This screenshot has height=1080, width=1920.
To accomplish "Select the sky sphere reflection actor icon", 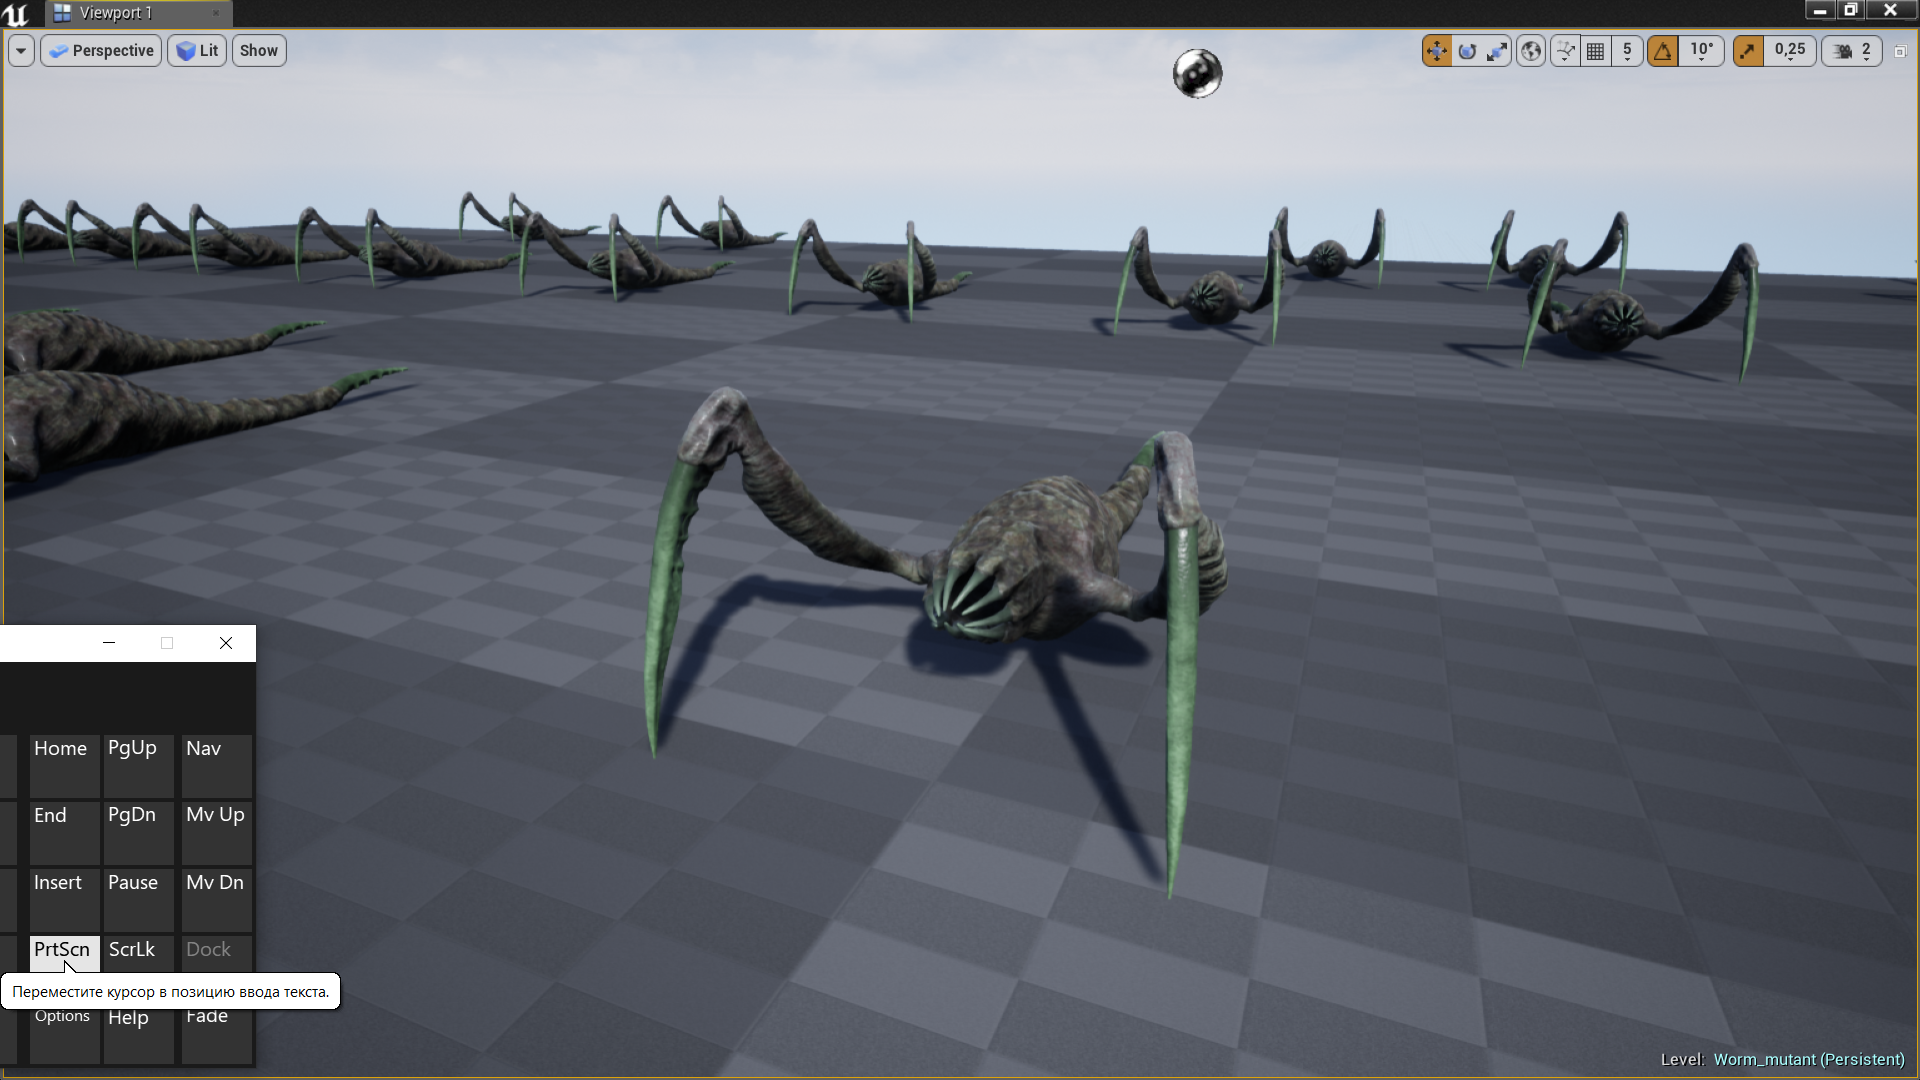I will click(1197, 73).
